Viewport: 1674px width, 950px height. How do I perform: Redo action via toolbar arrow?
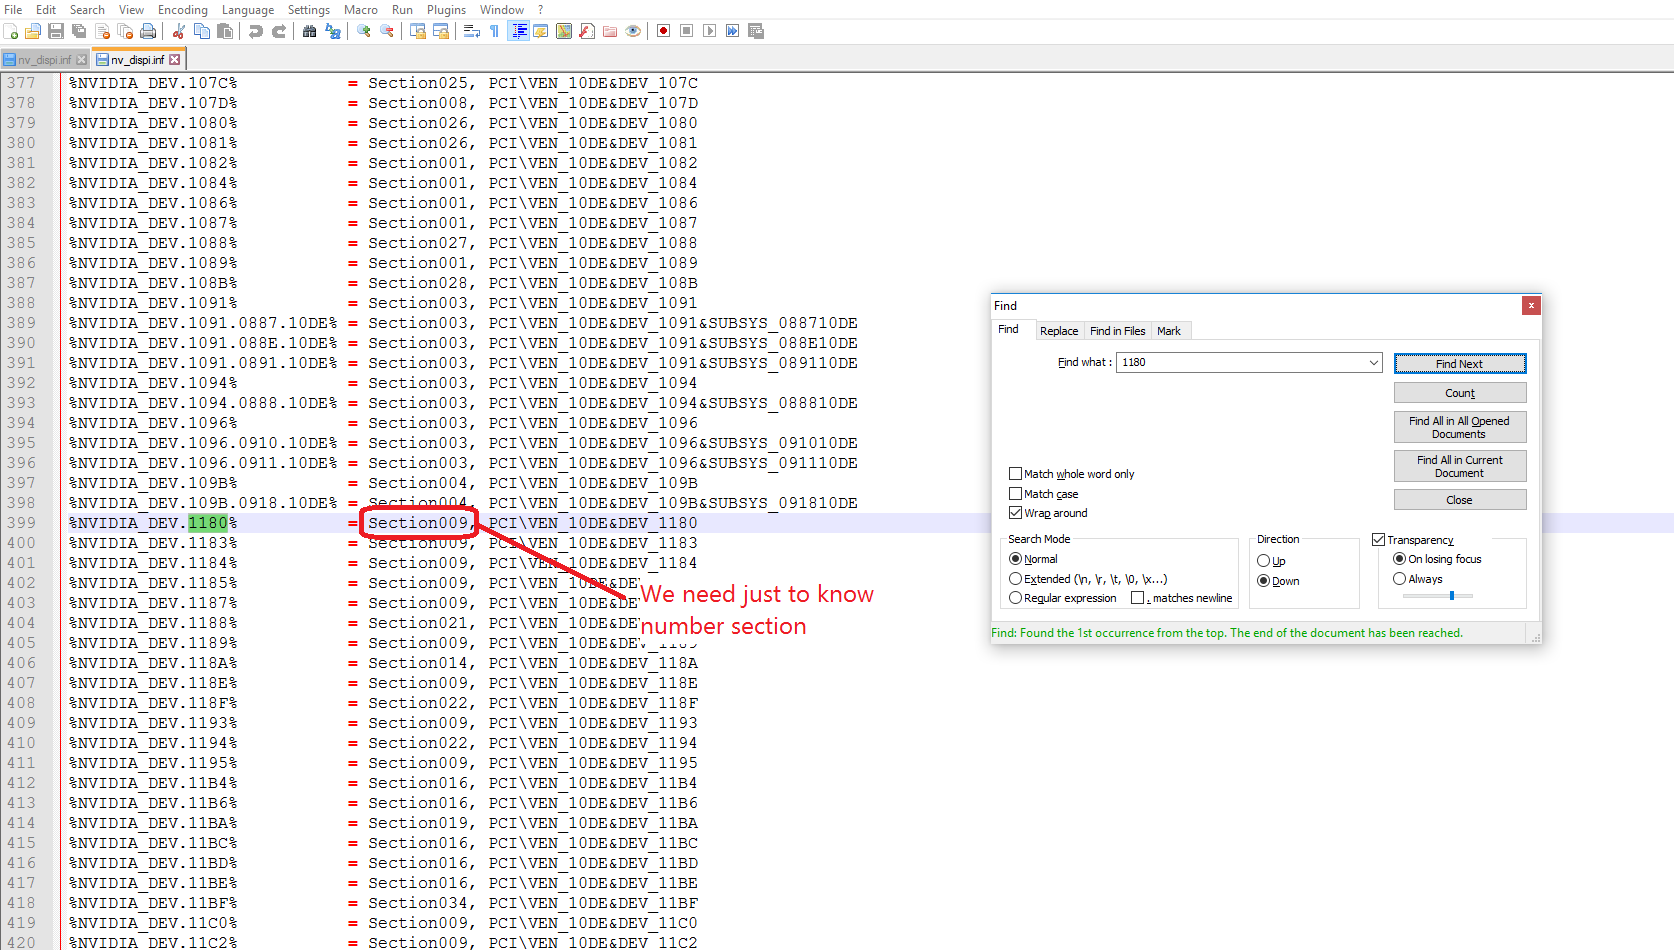tap(279, 31)
